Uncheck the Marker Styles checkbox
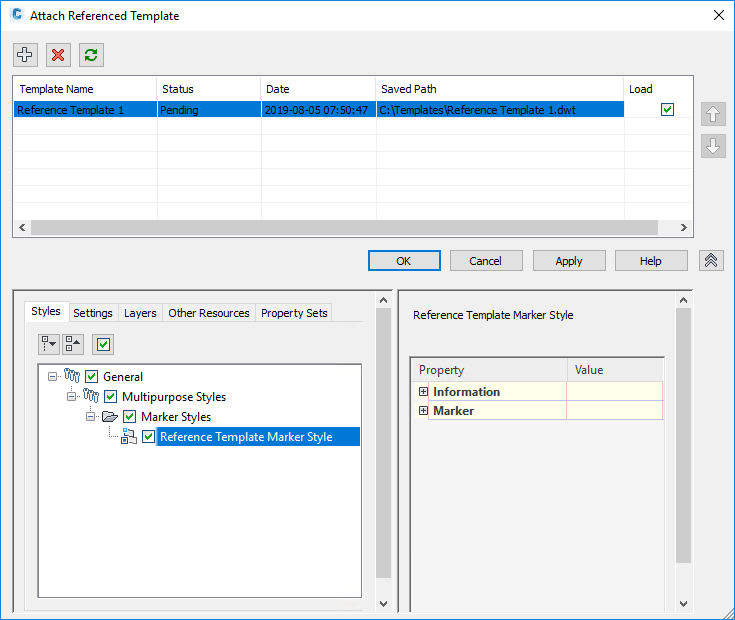The image size is (735, 620). pos(129,416)
